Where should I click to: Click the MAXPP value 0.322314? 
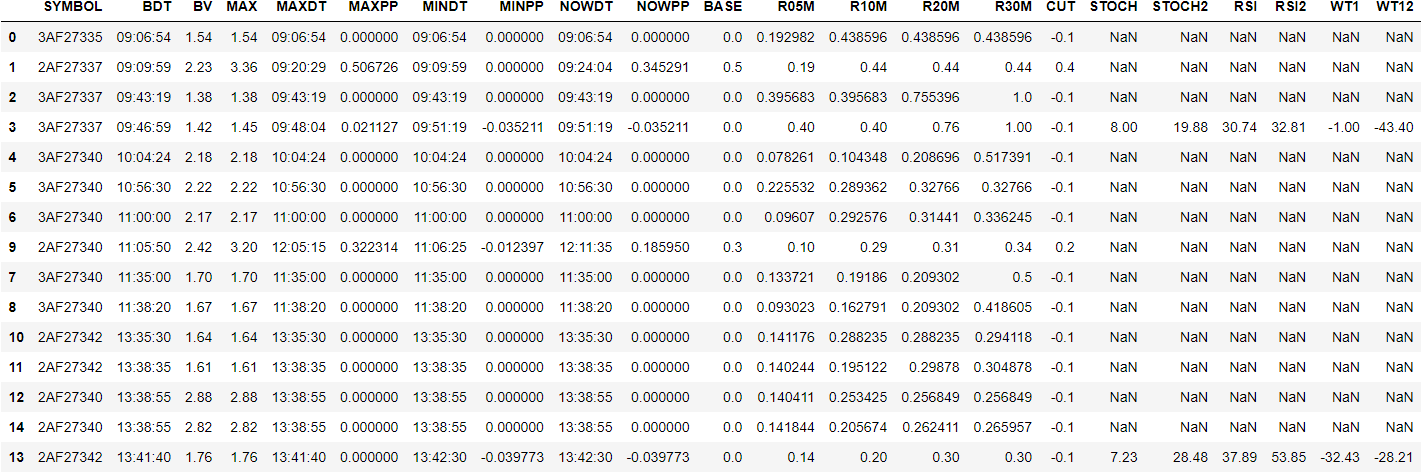pyautogui.click(x=368, y=247)
